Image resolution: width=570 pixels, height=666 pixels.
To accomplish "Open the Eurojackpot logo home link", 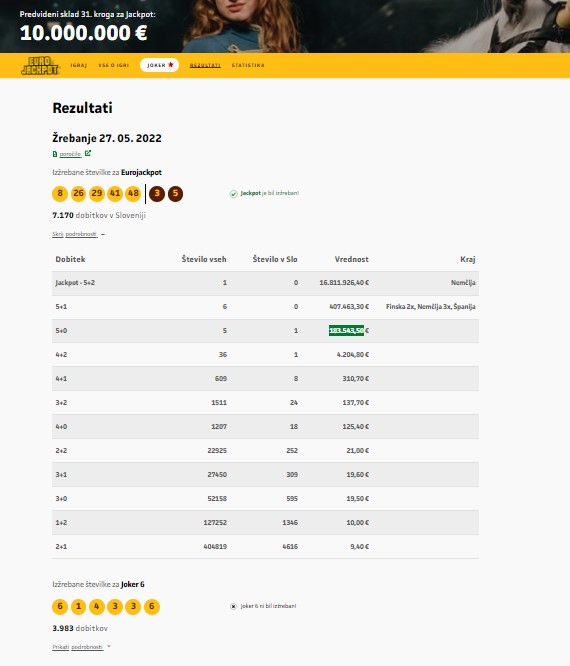I will point(40,65).
